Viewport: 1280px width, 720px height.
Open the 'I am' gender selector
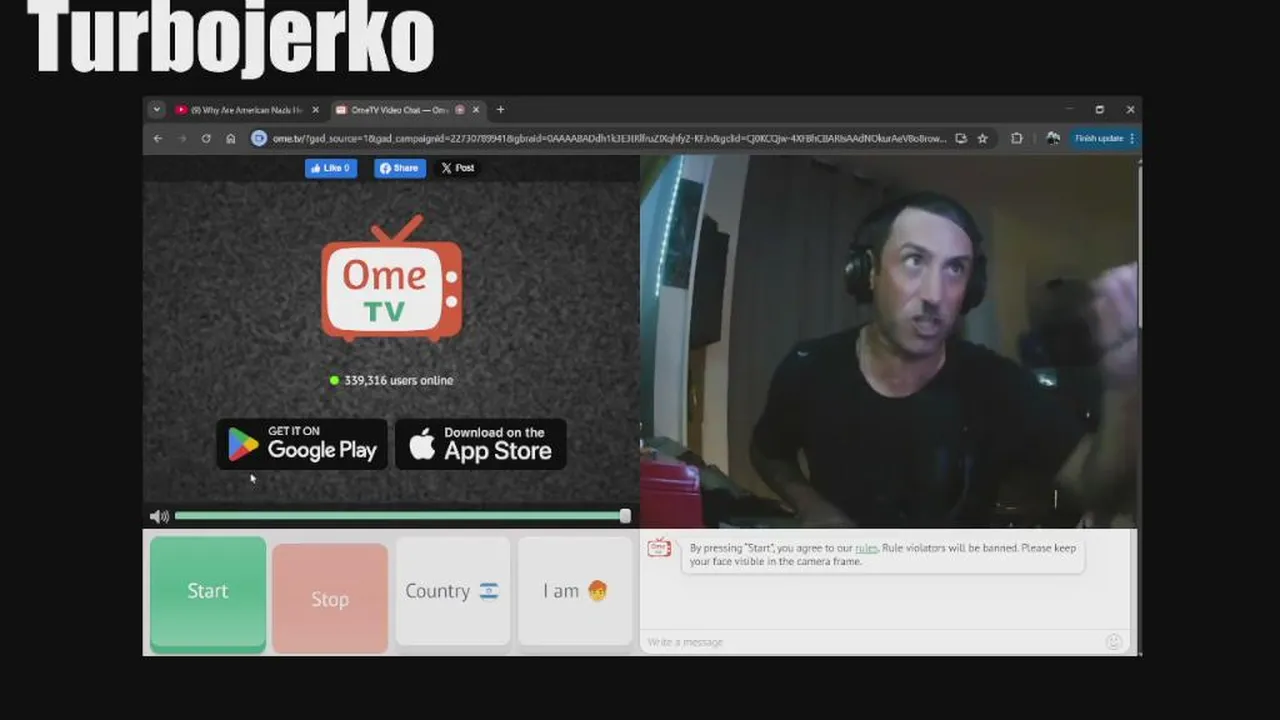[x=575, y=591]
